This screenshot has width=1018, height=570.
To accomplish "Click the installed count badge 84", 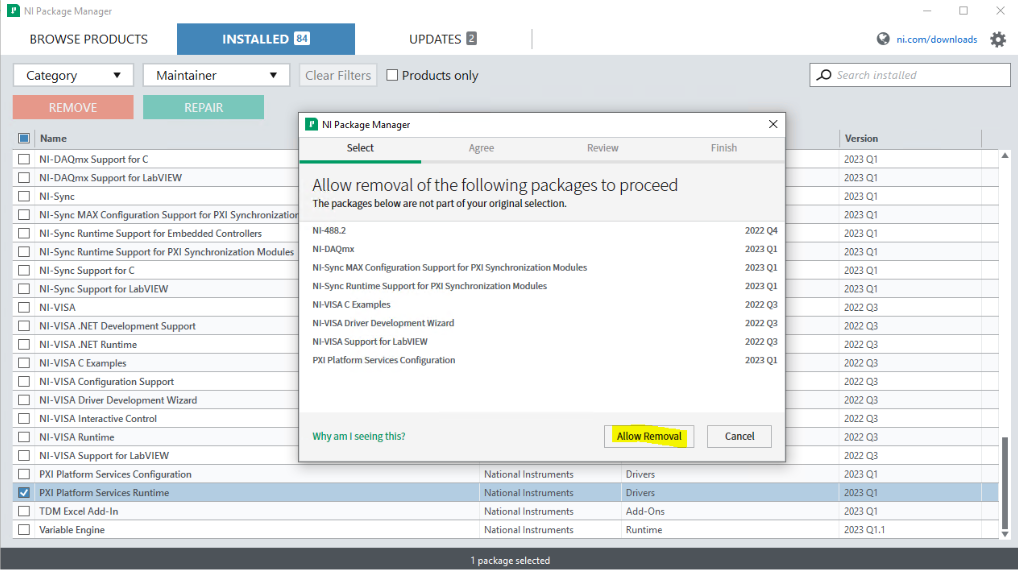I will point(301,39).
